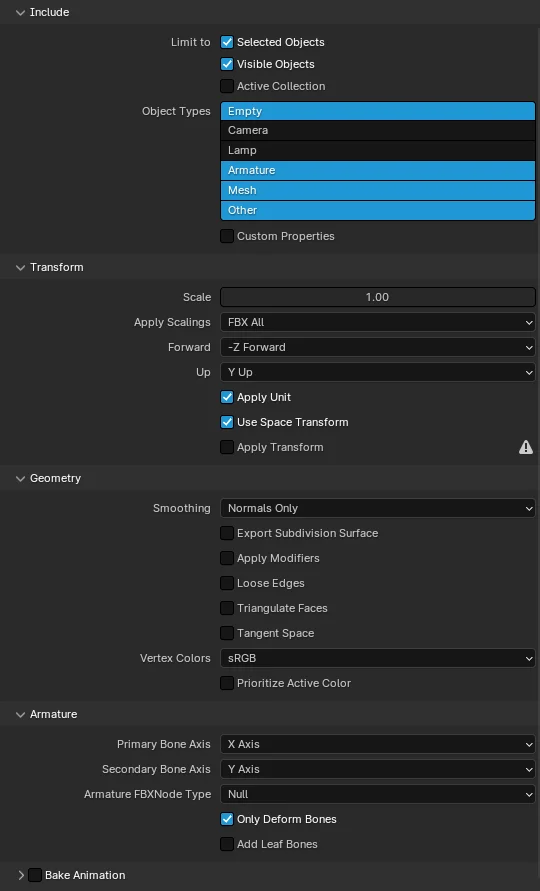Click the Scale value field
540x891 pixels.
(377, 297)
